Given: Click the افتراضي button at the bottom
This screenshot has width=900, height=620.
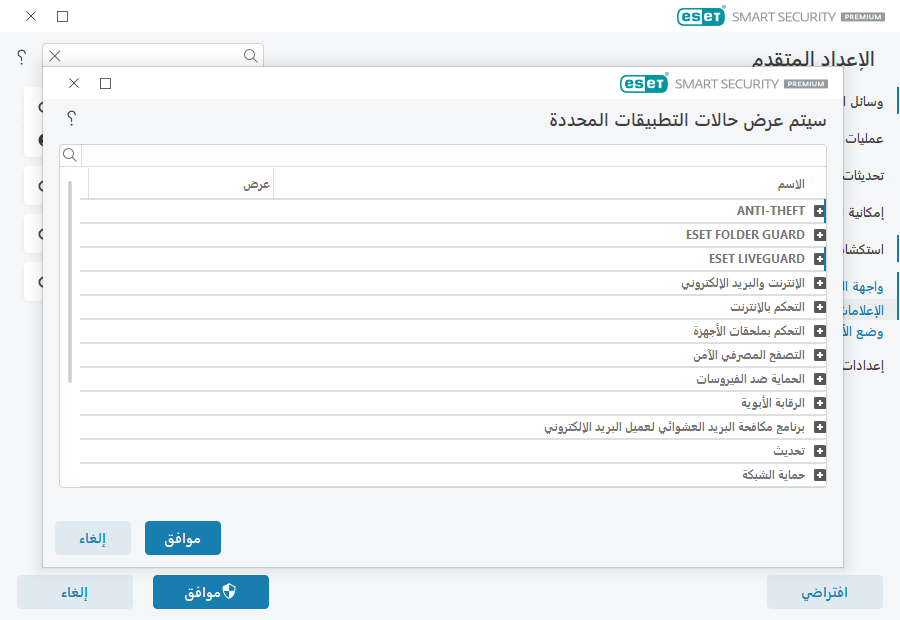Looking at the screenshot, I should [824, 591].
